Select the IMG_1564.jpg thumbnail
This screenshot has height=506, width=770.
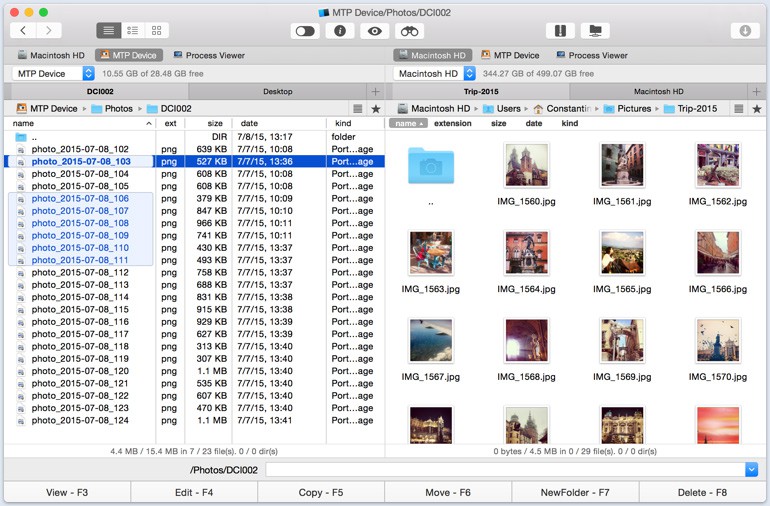click(526, 254)
